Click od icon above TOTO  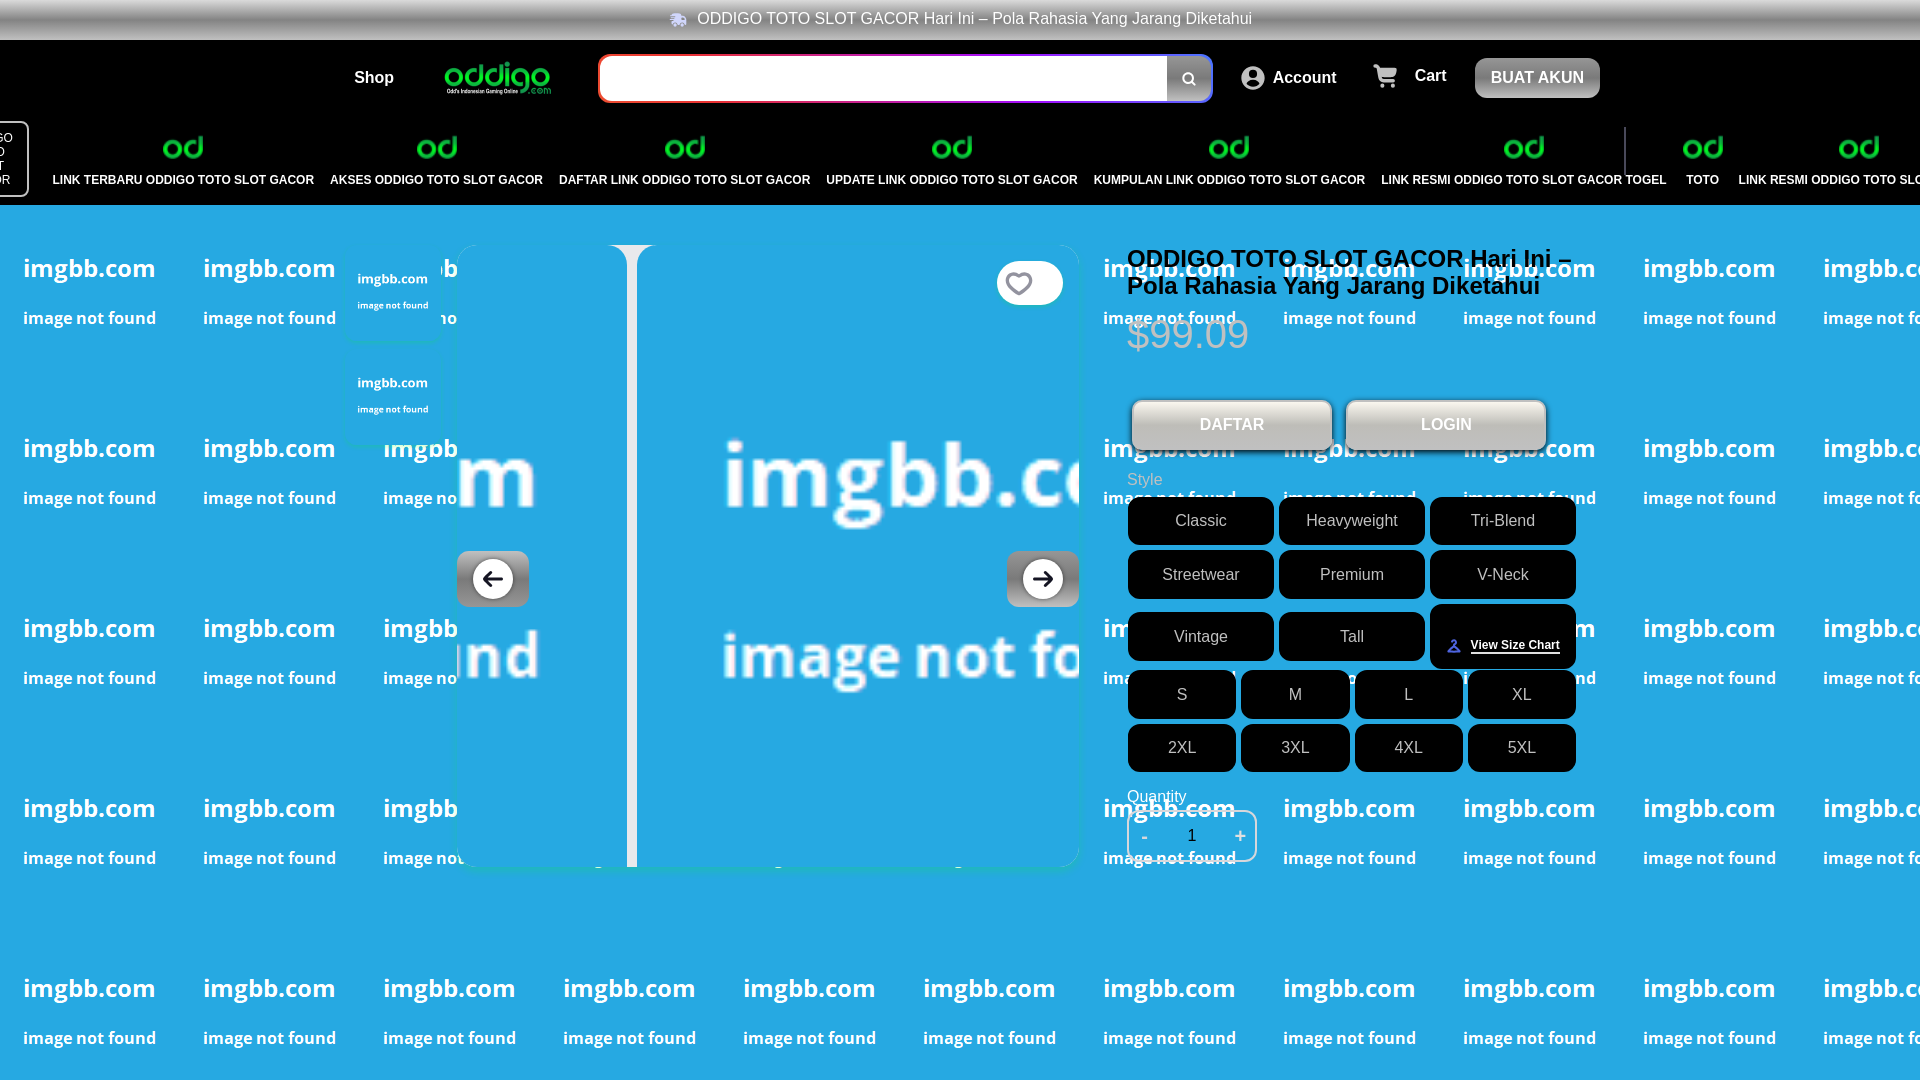[x=1703, y=148]
